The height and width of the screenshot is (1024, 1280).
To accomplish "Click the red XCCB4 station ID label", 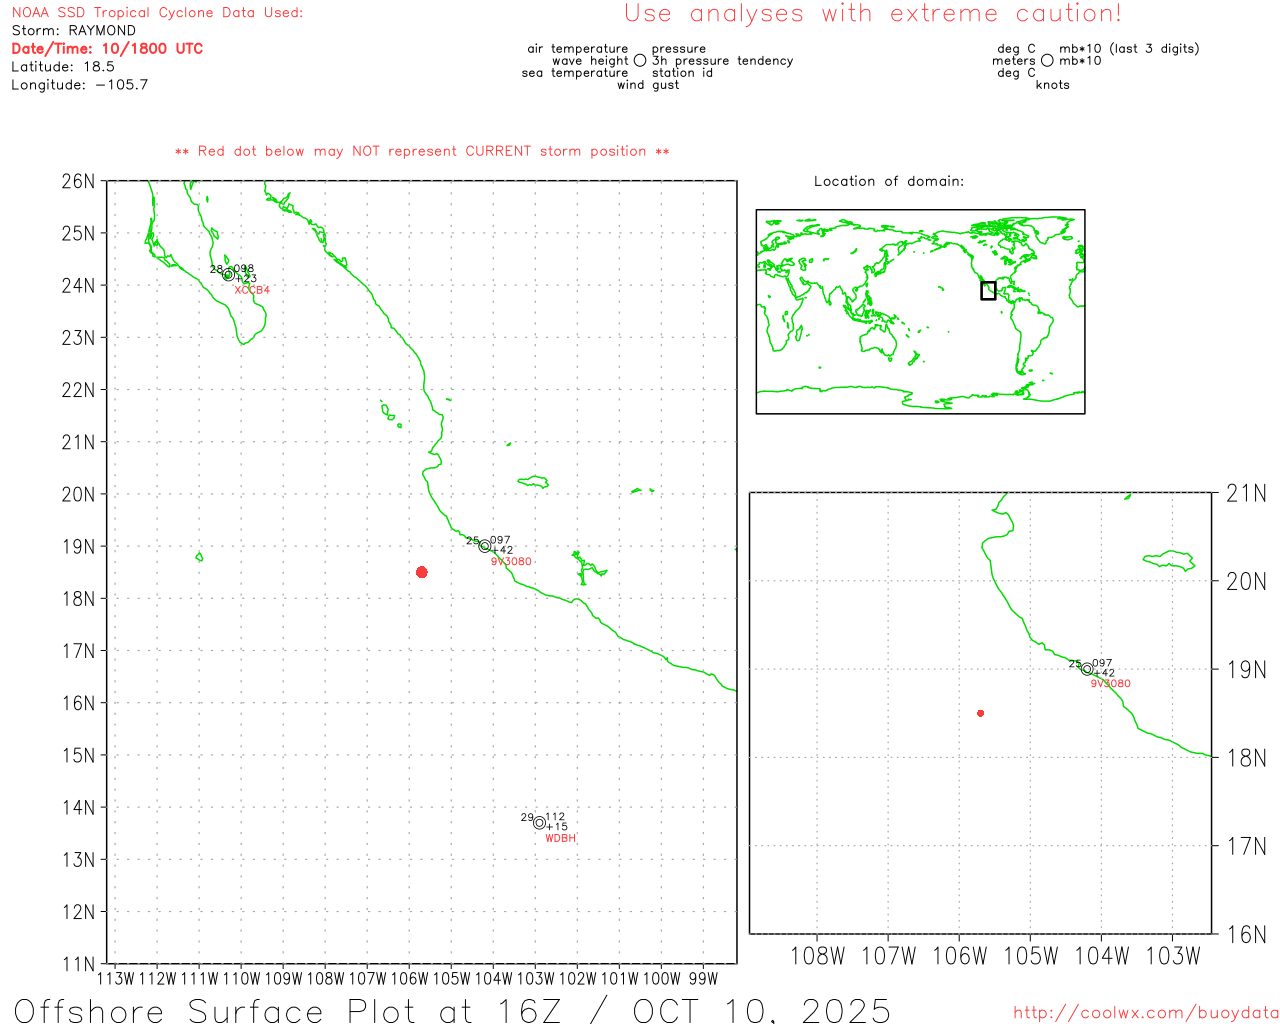I will tap(252, 290).
